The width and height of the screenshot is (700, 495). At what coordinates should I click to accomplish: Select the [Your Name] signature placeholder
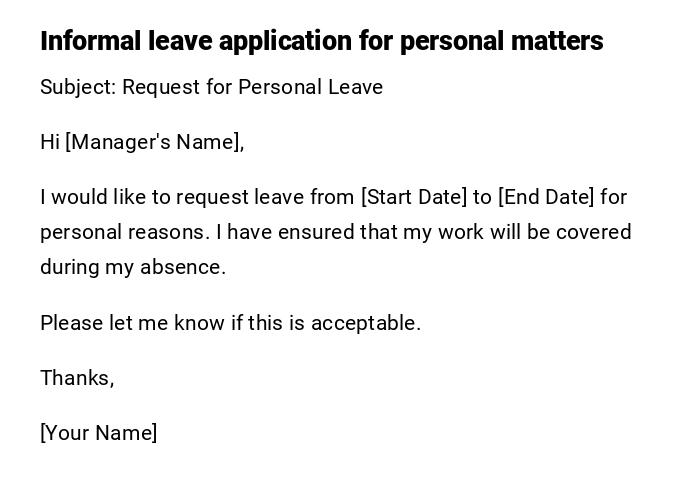(x=99, y=433)
